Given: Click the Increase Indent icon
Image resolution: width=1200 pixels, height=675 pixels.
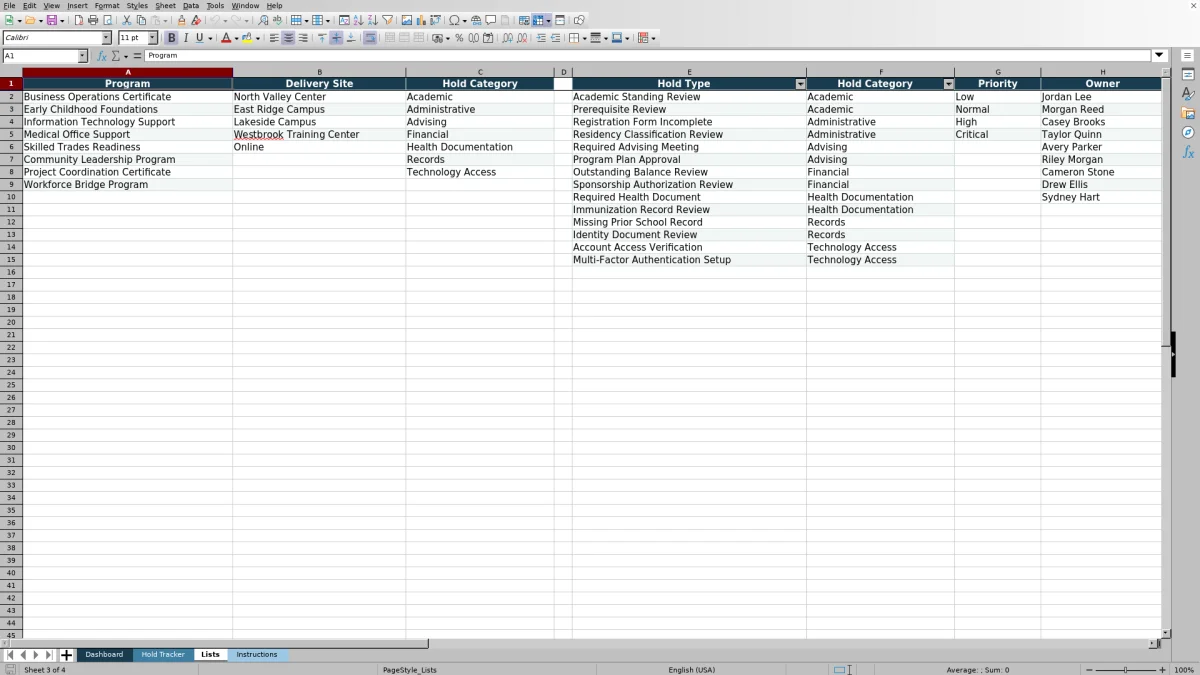Looking at the screenshot, I should [541, 38].
